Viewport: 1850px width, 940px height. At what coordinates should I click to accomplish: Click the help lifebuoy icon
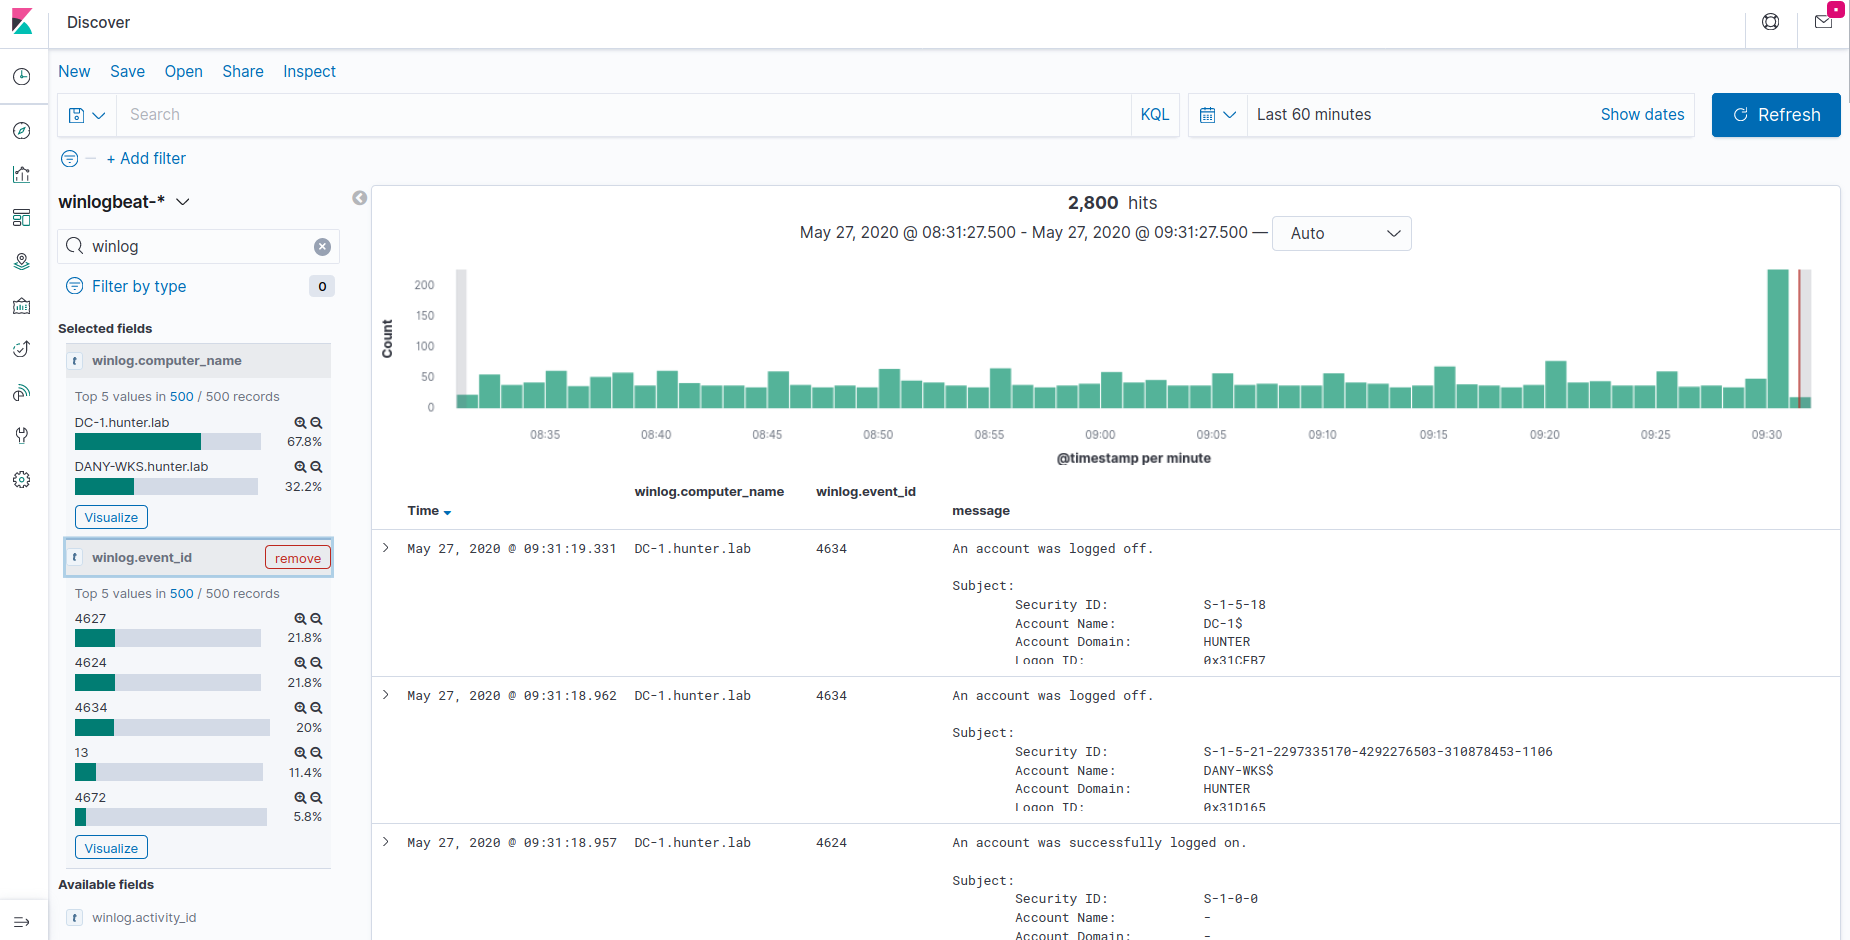pyautogui.click(x=1770, y=22)
